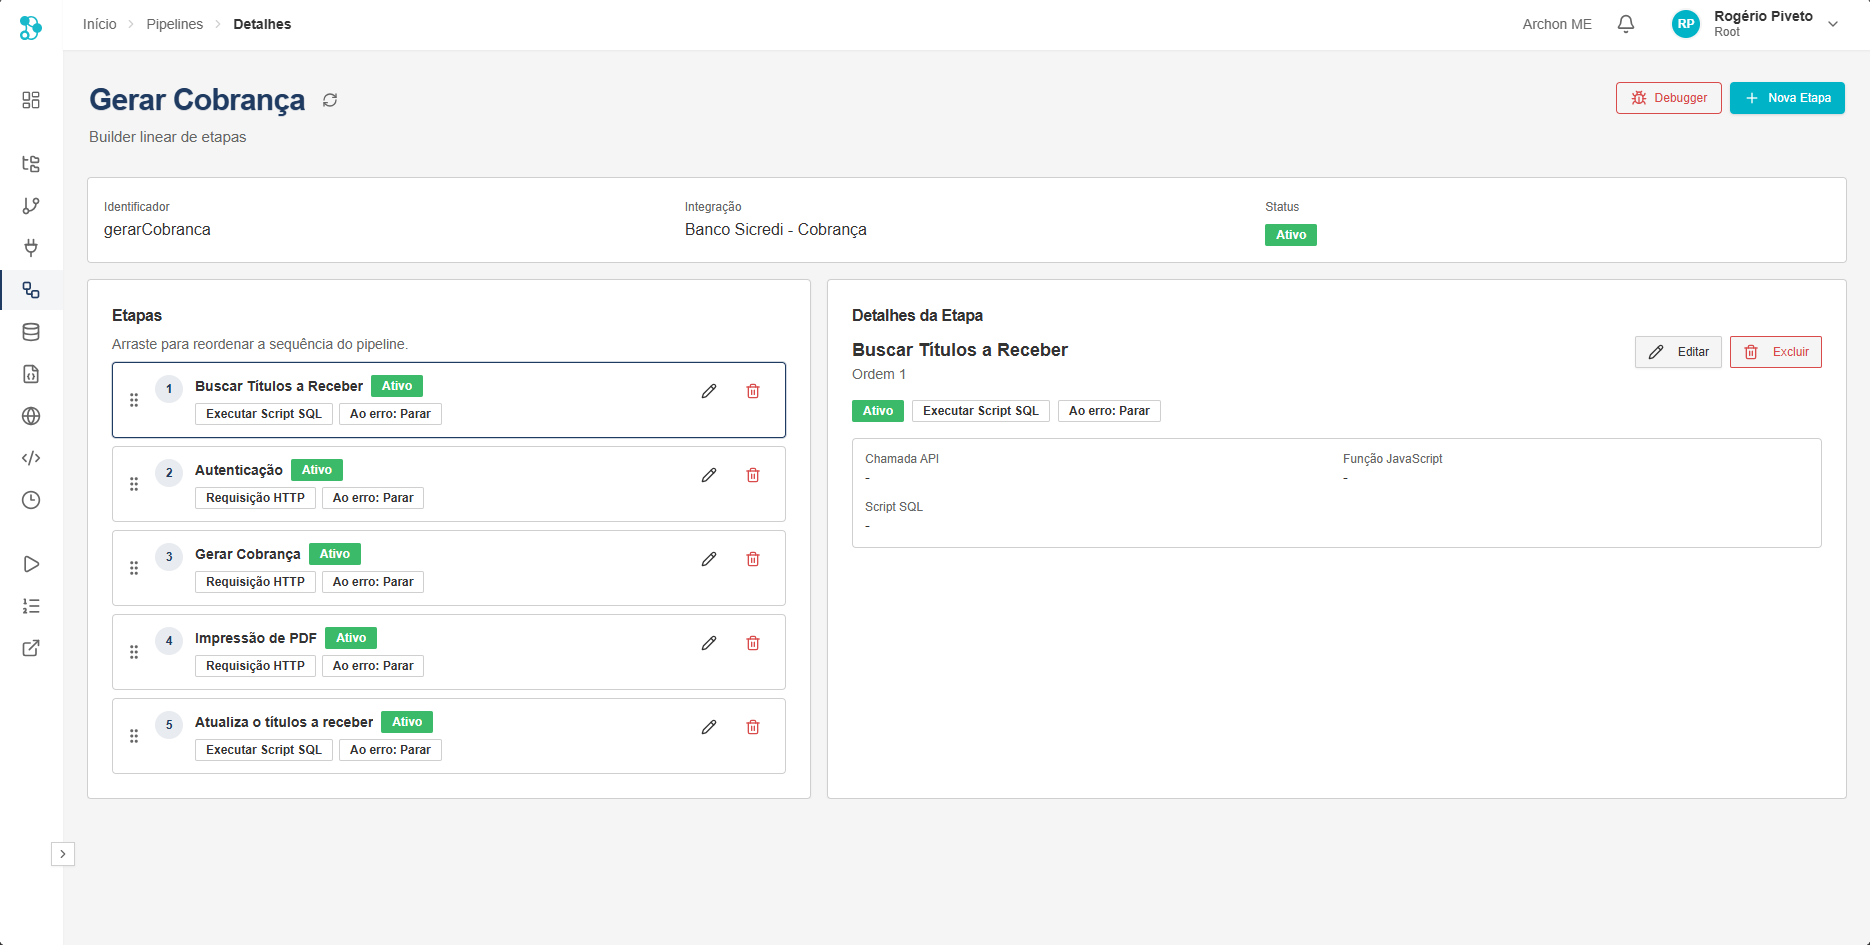The height and width of the screenshot is (945, 1870).
Task: Expand the collapsed sidebar with arrow button
Action: click(63, 854)
